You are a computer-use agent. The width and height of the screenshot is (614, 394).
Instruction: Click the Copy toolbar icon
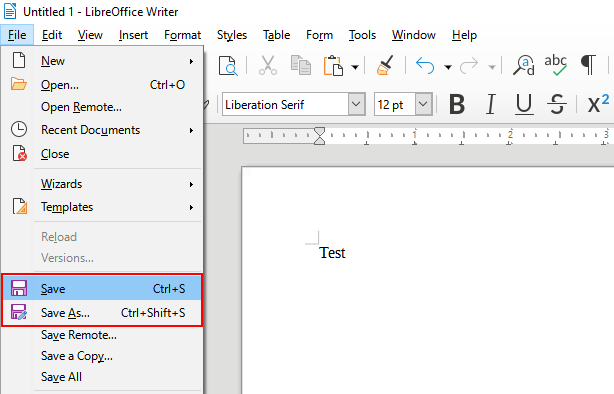[x=300, y=65]
